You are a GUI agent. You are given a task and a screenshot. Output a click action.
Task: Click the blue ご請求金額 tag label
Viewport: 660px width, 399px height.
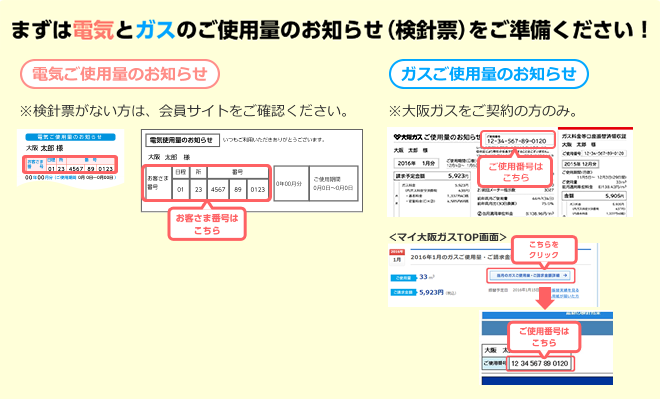[x=403, y=293]
